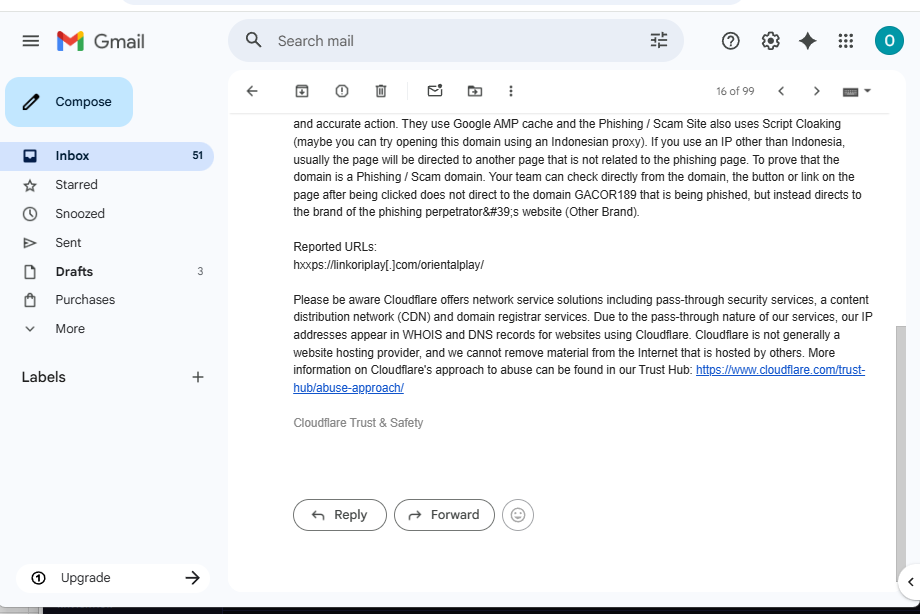Open the Snoozed folder

pyautogui.click(x=107, y=214)
